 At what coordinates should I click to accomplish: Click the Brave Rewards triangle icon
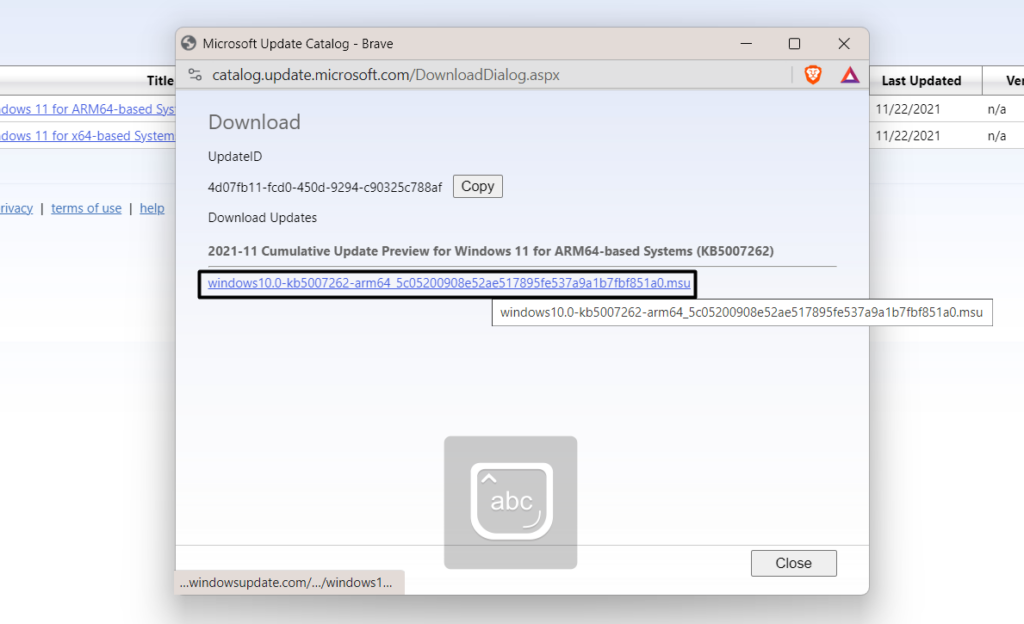850,75
